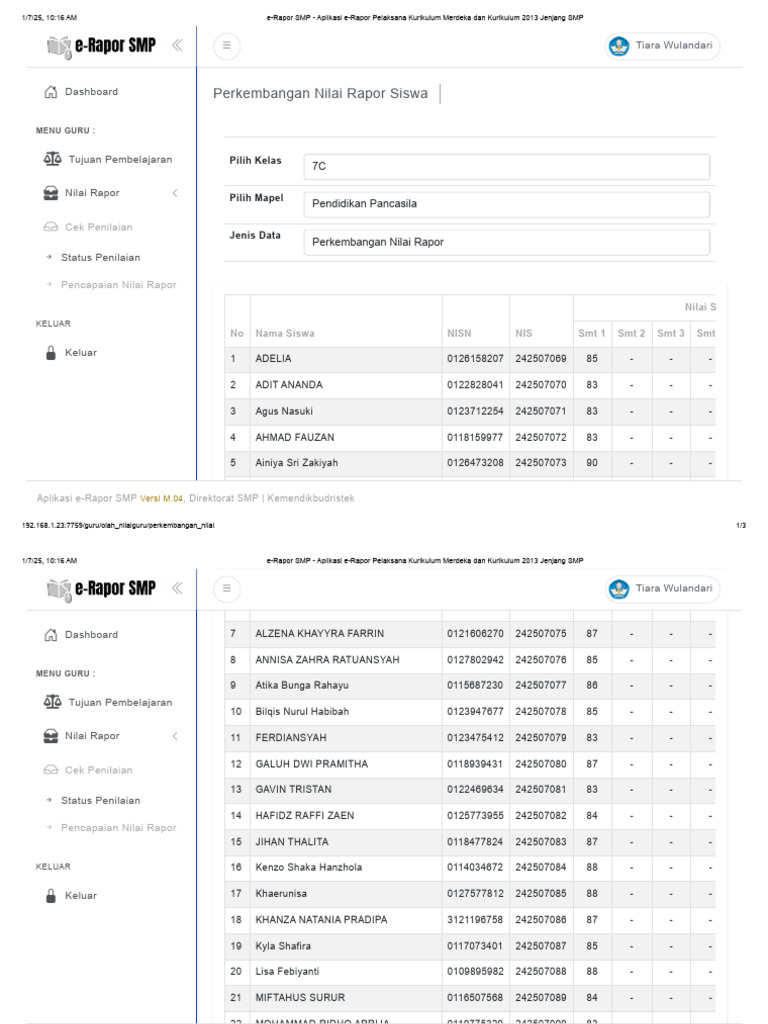Screen dimensions: 768x1024
Task: Click the Smt 1 column header
Action: (x=592, y=334)
